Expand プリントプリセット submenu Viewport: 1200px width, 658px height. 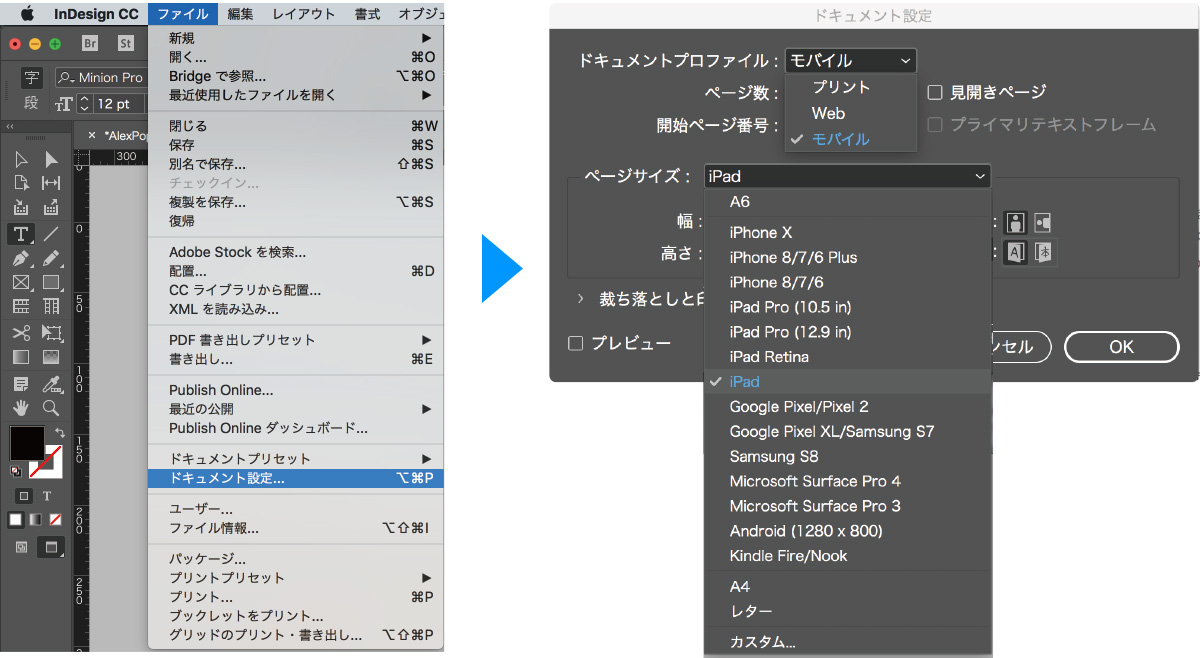295,578
